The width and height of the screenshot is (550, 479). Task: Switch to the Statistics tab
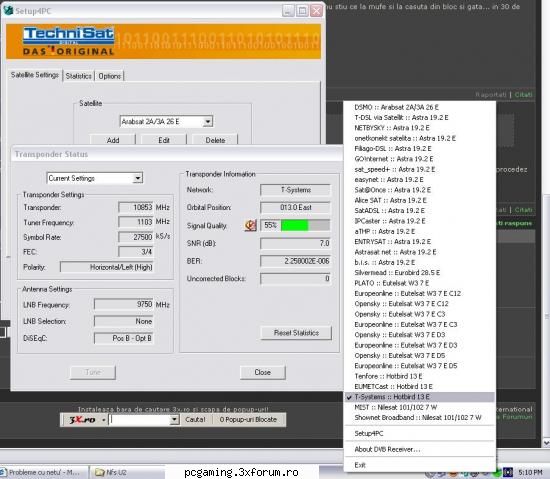click(78, 76)
